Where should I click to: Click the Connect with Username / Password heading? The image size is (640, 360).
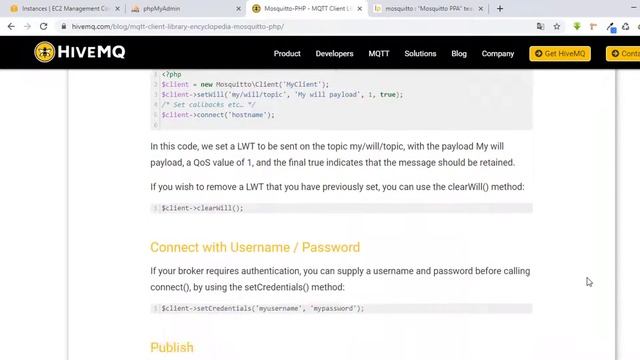pos(255,247)
